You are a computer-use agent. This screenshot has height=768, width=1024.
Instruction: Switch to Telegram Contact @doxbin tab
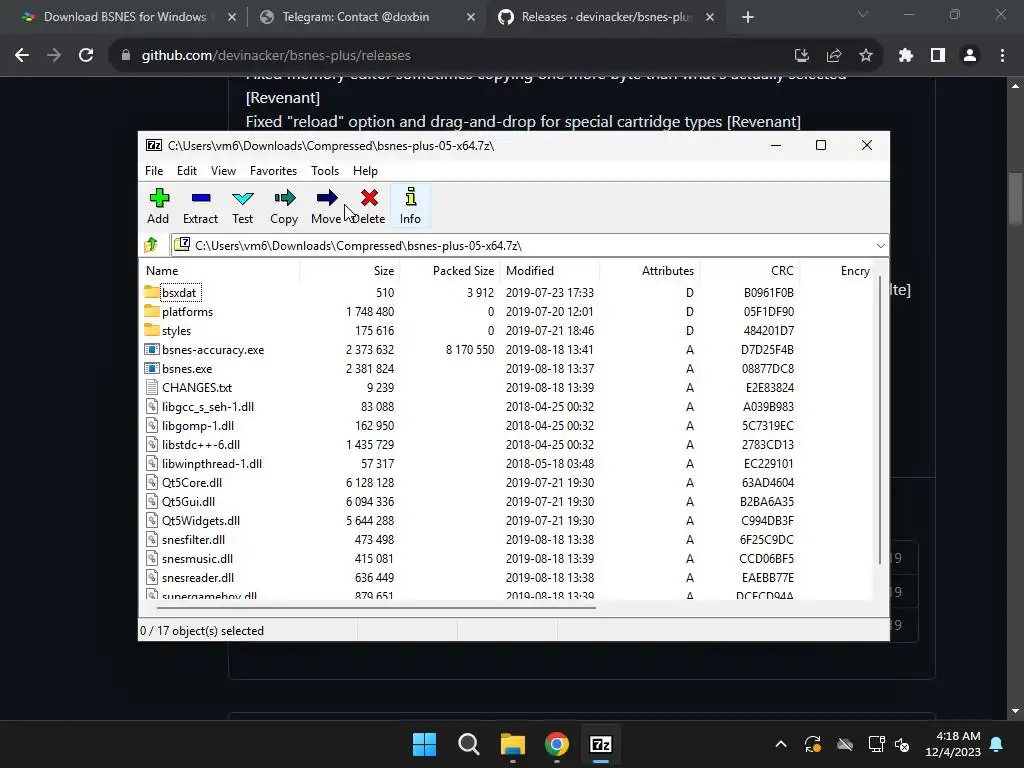click(356, 17)
